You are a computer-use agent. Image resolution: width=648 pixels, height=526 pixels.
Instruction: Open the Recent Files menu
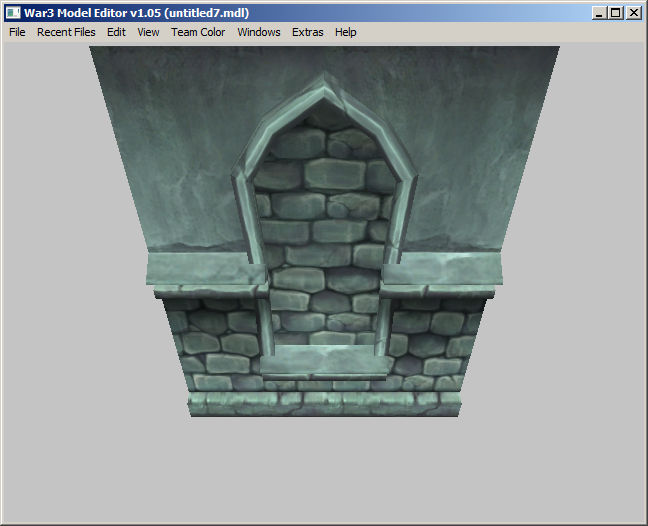66,32
